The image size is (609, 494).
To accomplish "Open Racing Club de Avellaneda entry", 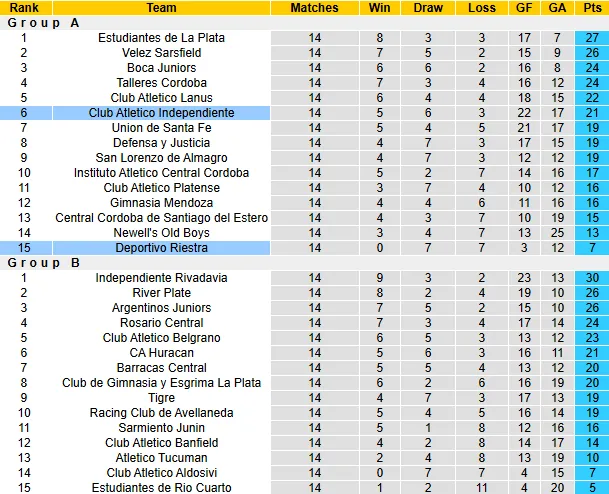I will [x=161, y=413].
